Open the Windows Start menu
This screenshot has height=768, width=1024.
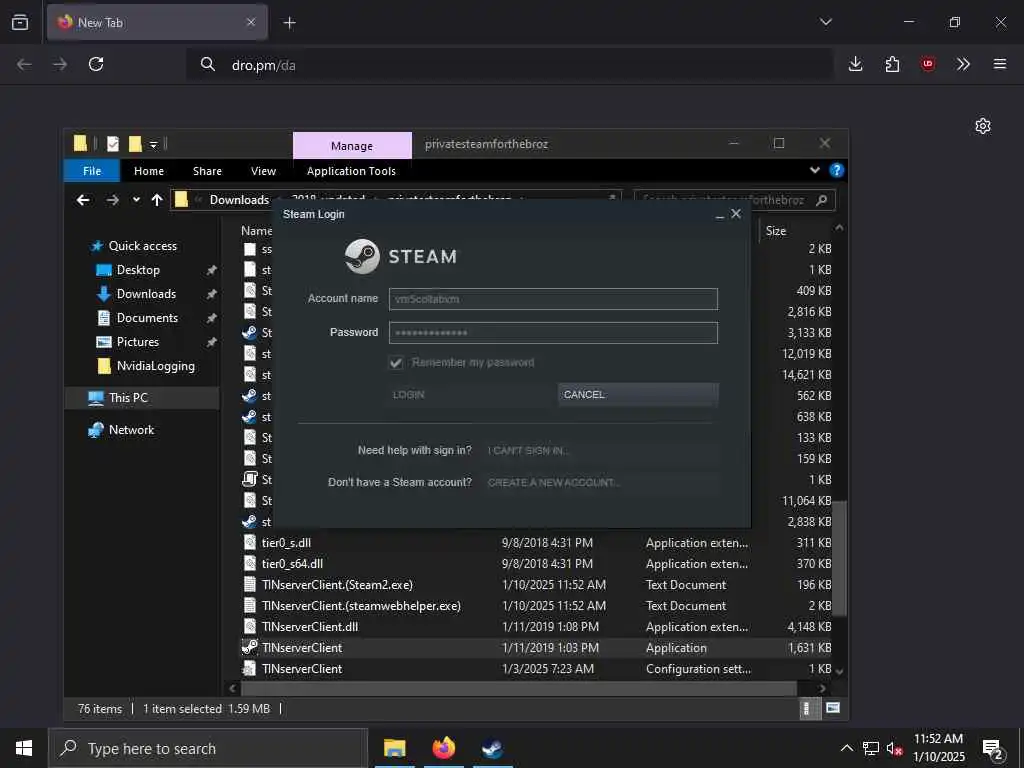pos(24,748)
